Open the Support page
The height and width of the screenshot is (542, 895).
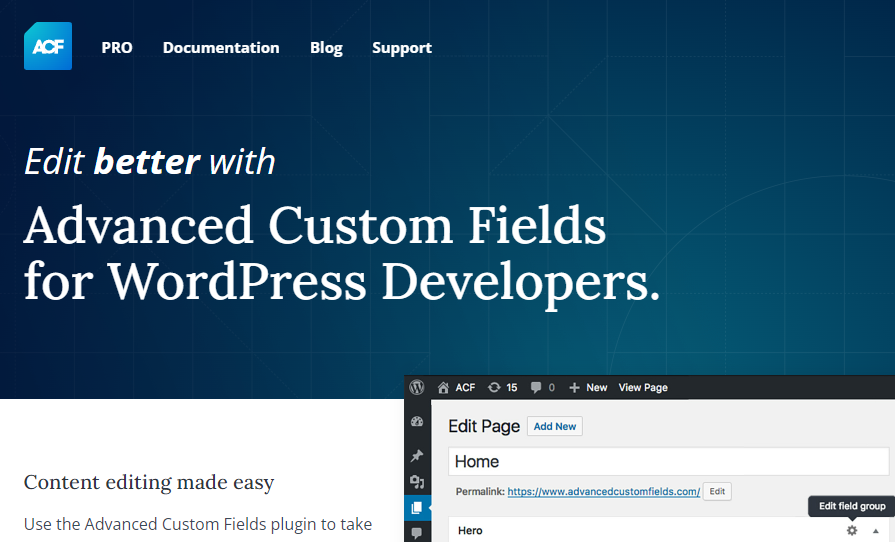[402, 48]
